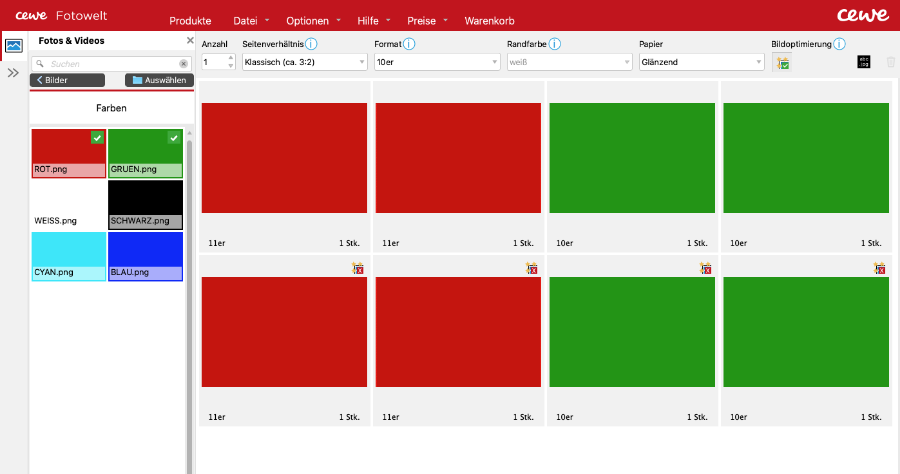Select the ROT.png thumbnail

[68, 153]
